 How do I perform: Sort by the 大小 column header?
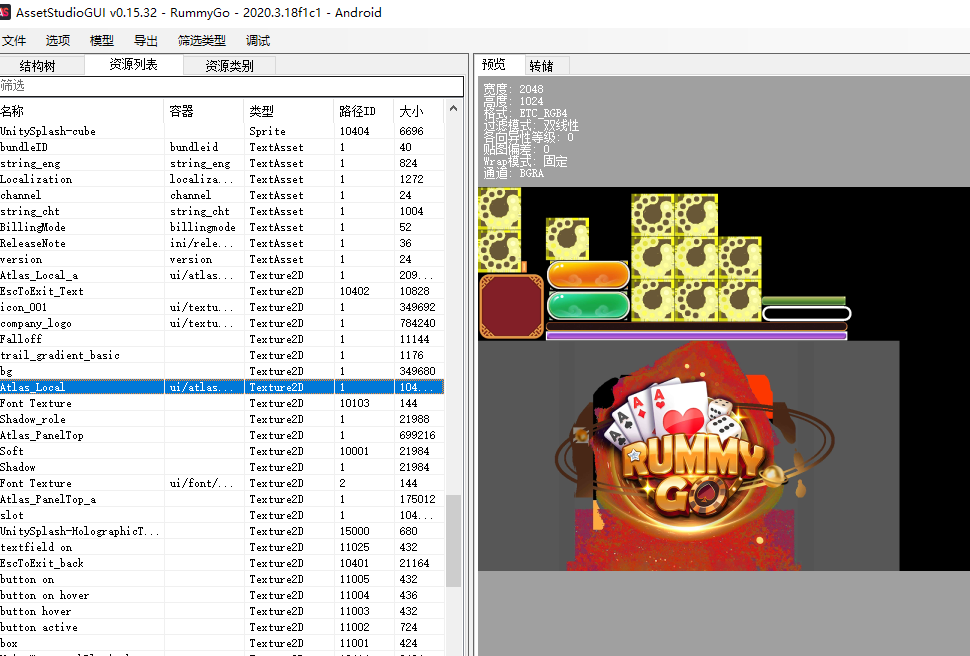(419, 111)
